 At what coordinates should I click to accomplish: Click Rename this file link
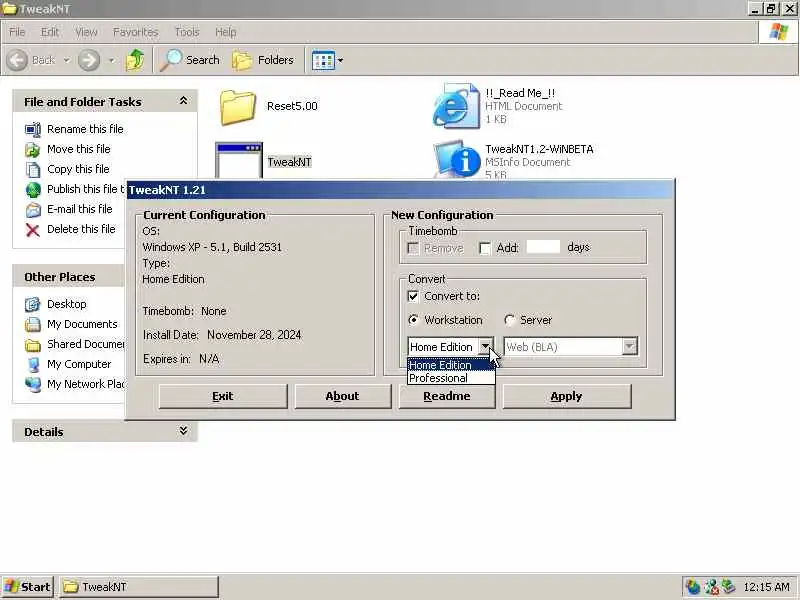tap(85, 129)
